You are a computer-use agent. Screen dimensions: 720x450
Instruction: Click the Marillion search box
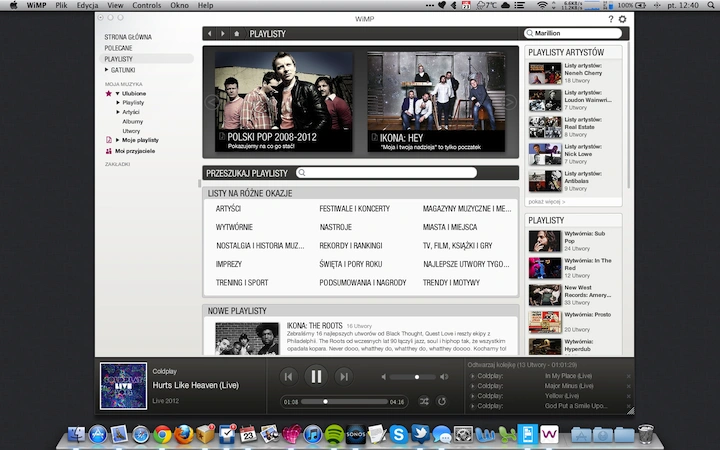tap(573, 33)
